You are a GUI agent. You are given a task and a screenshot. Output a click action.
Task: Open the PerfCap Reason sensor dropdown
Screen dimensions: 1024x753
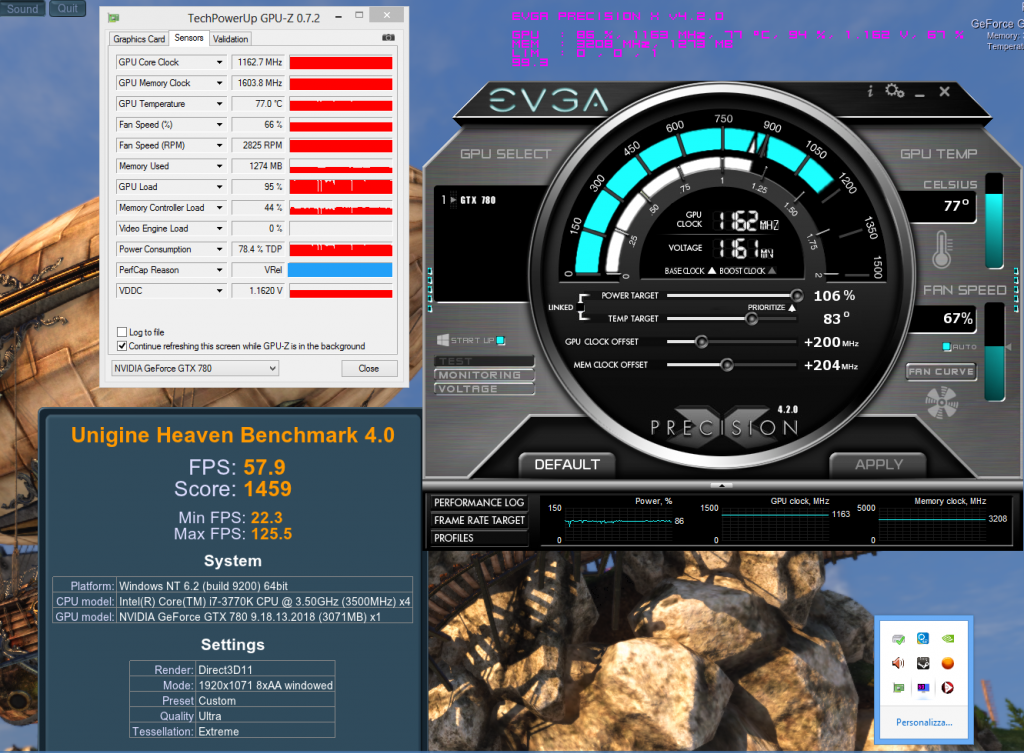coord(219,270)
